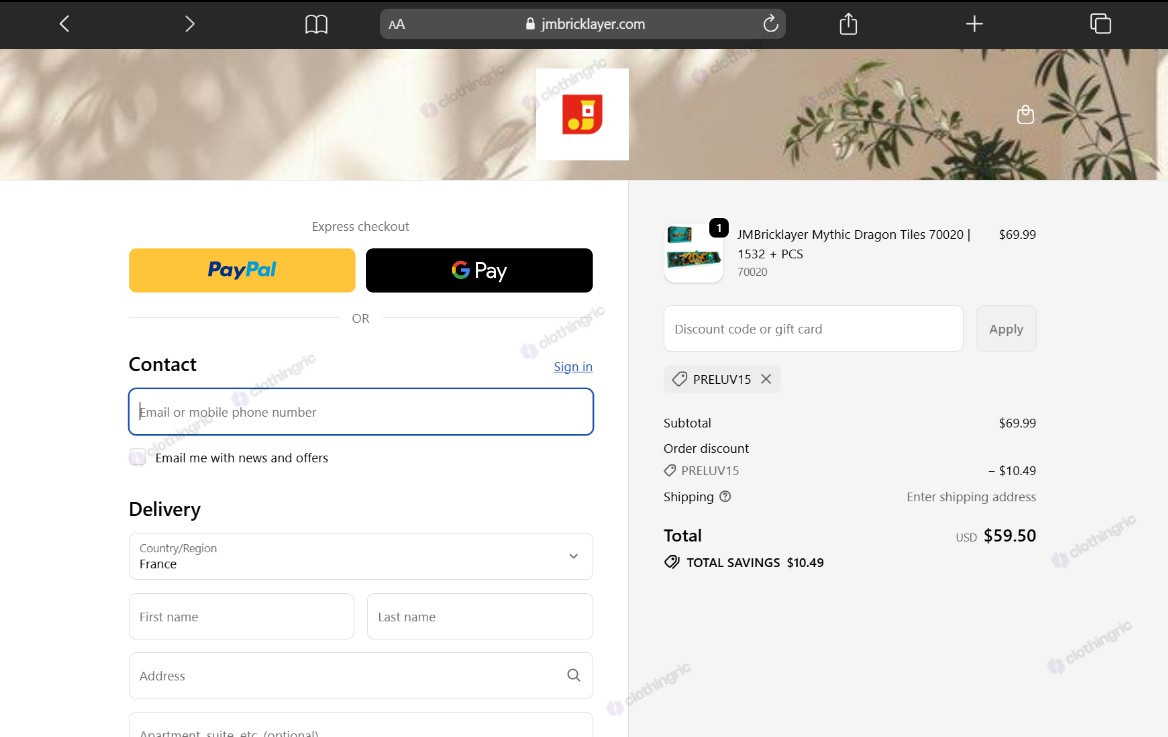Open a new tab with the plus icon
This screenshot has height=737, width=1168.
click(x=974, y=24)
